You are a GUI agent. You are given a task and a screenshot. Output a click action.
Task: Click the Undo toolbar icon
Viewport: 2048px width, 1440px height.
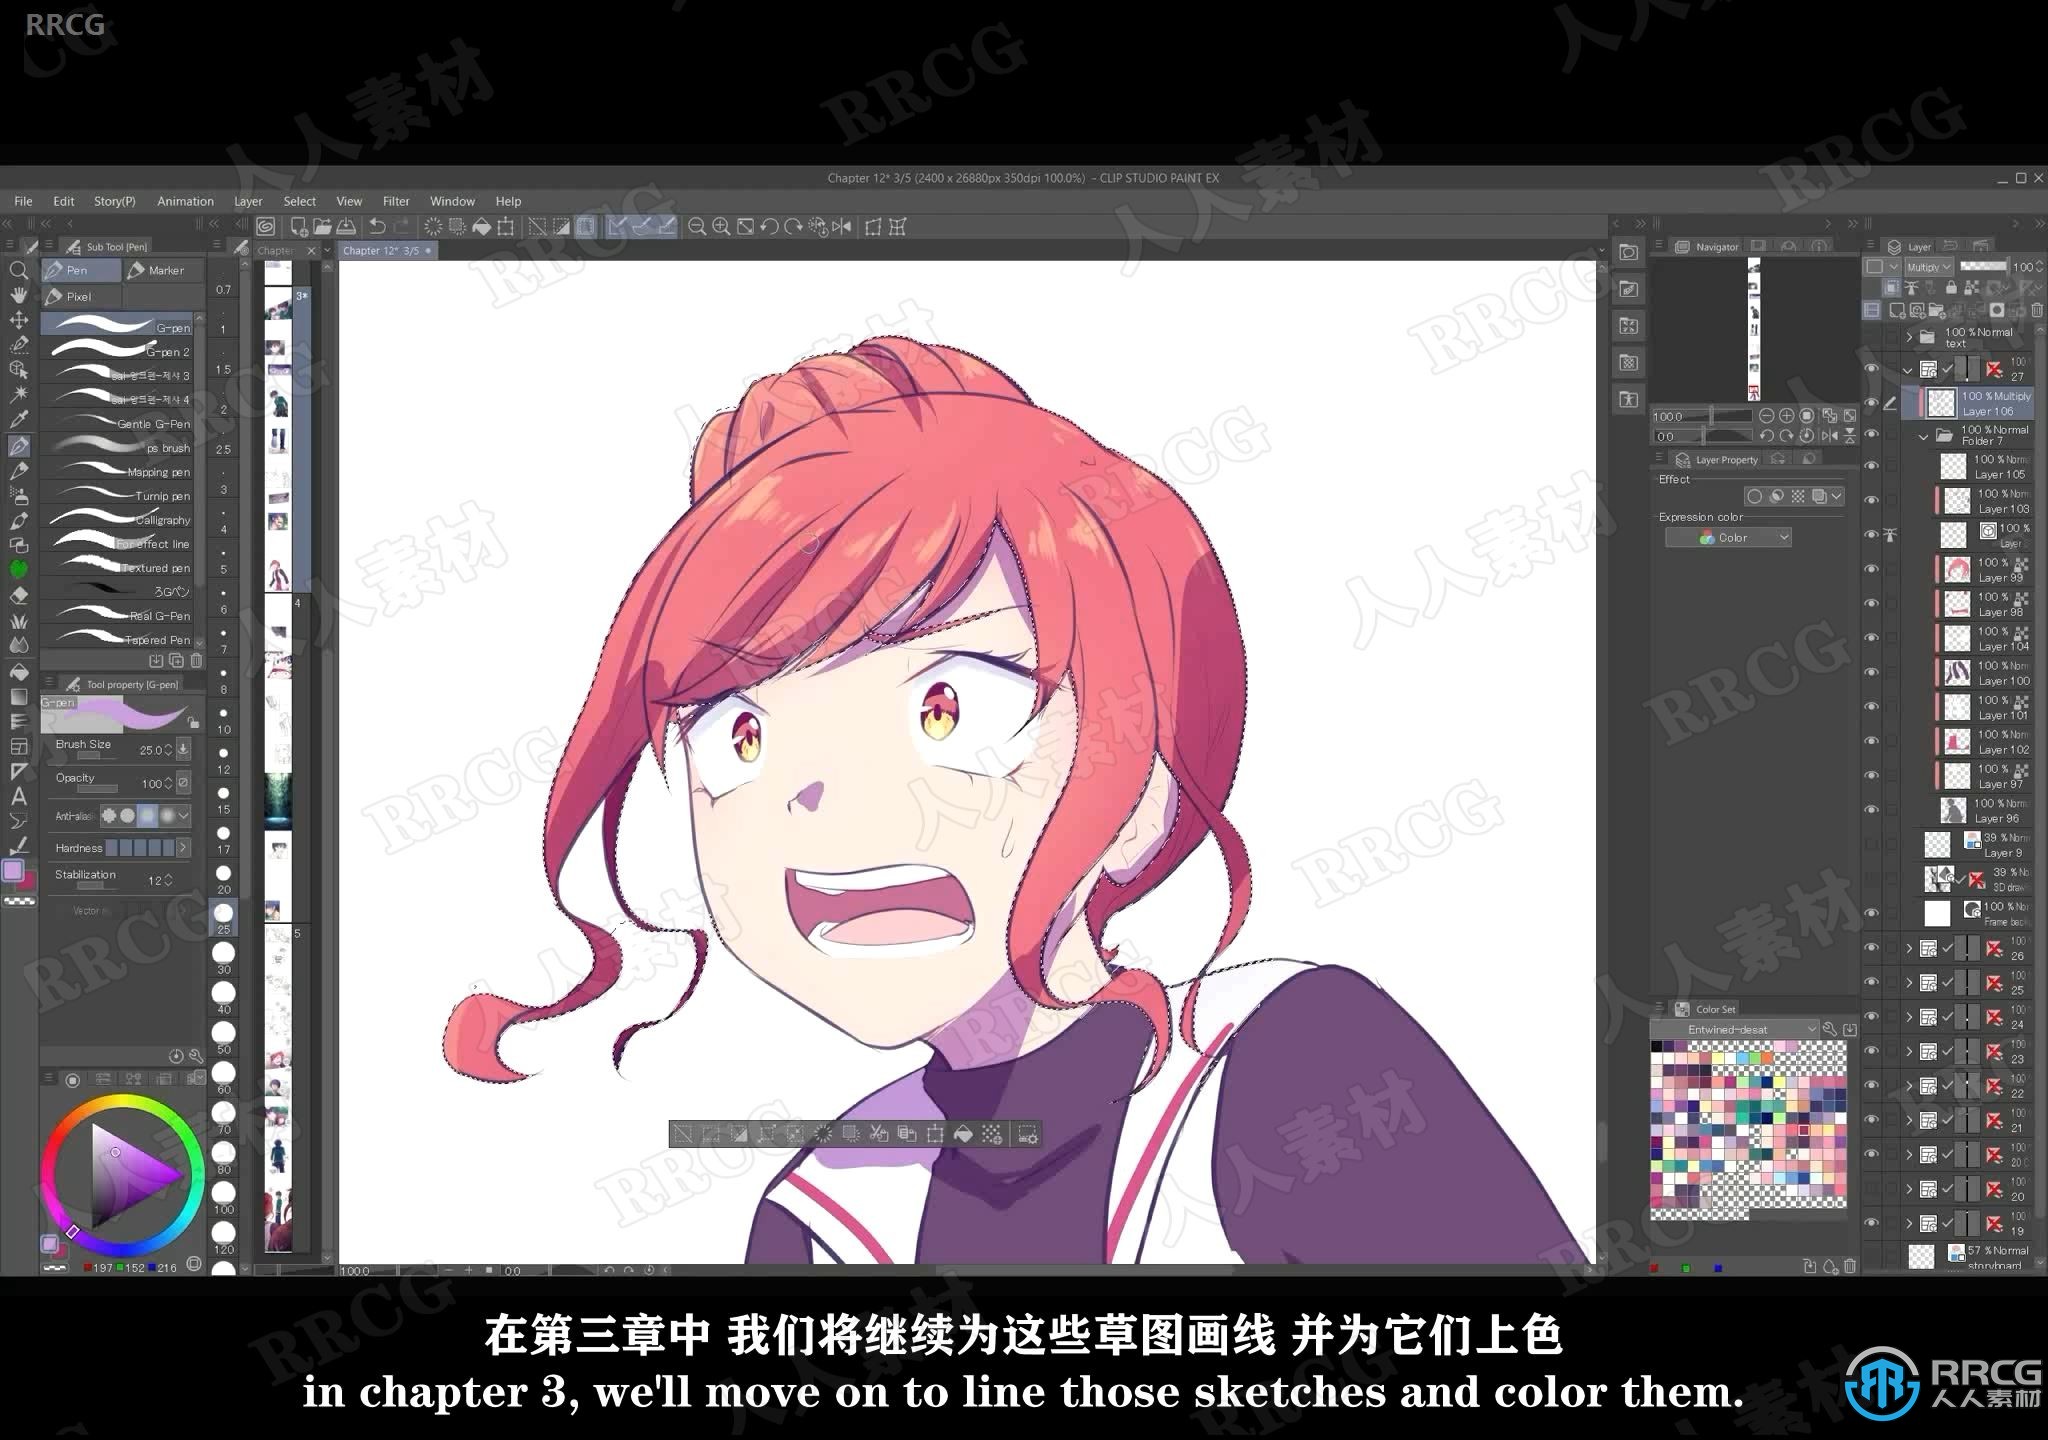377,227
